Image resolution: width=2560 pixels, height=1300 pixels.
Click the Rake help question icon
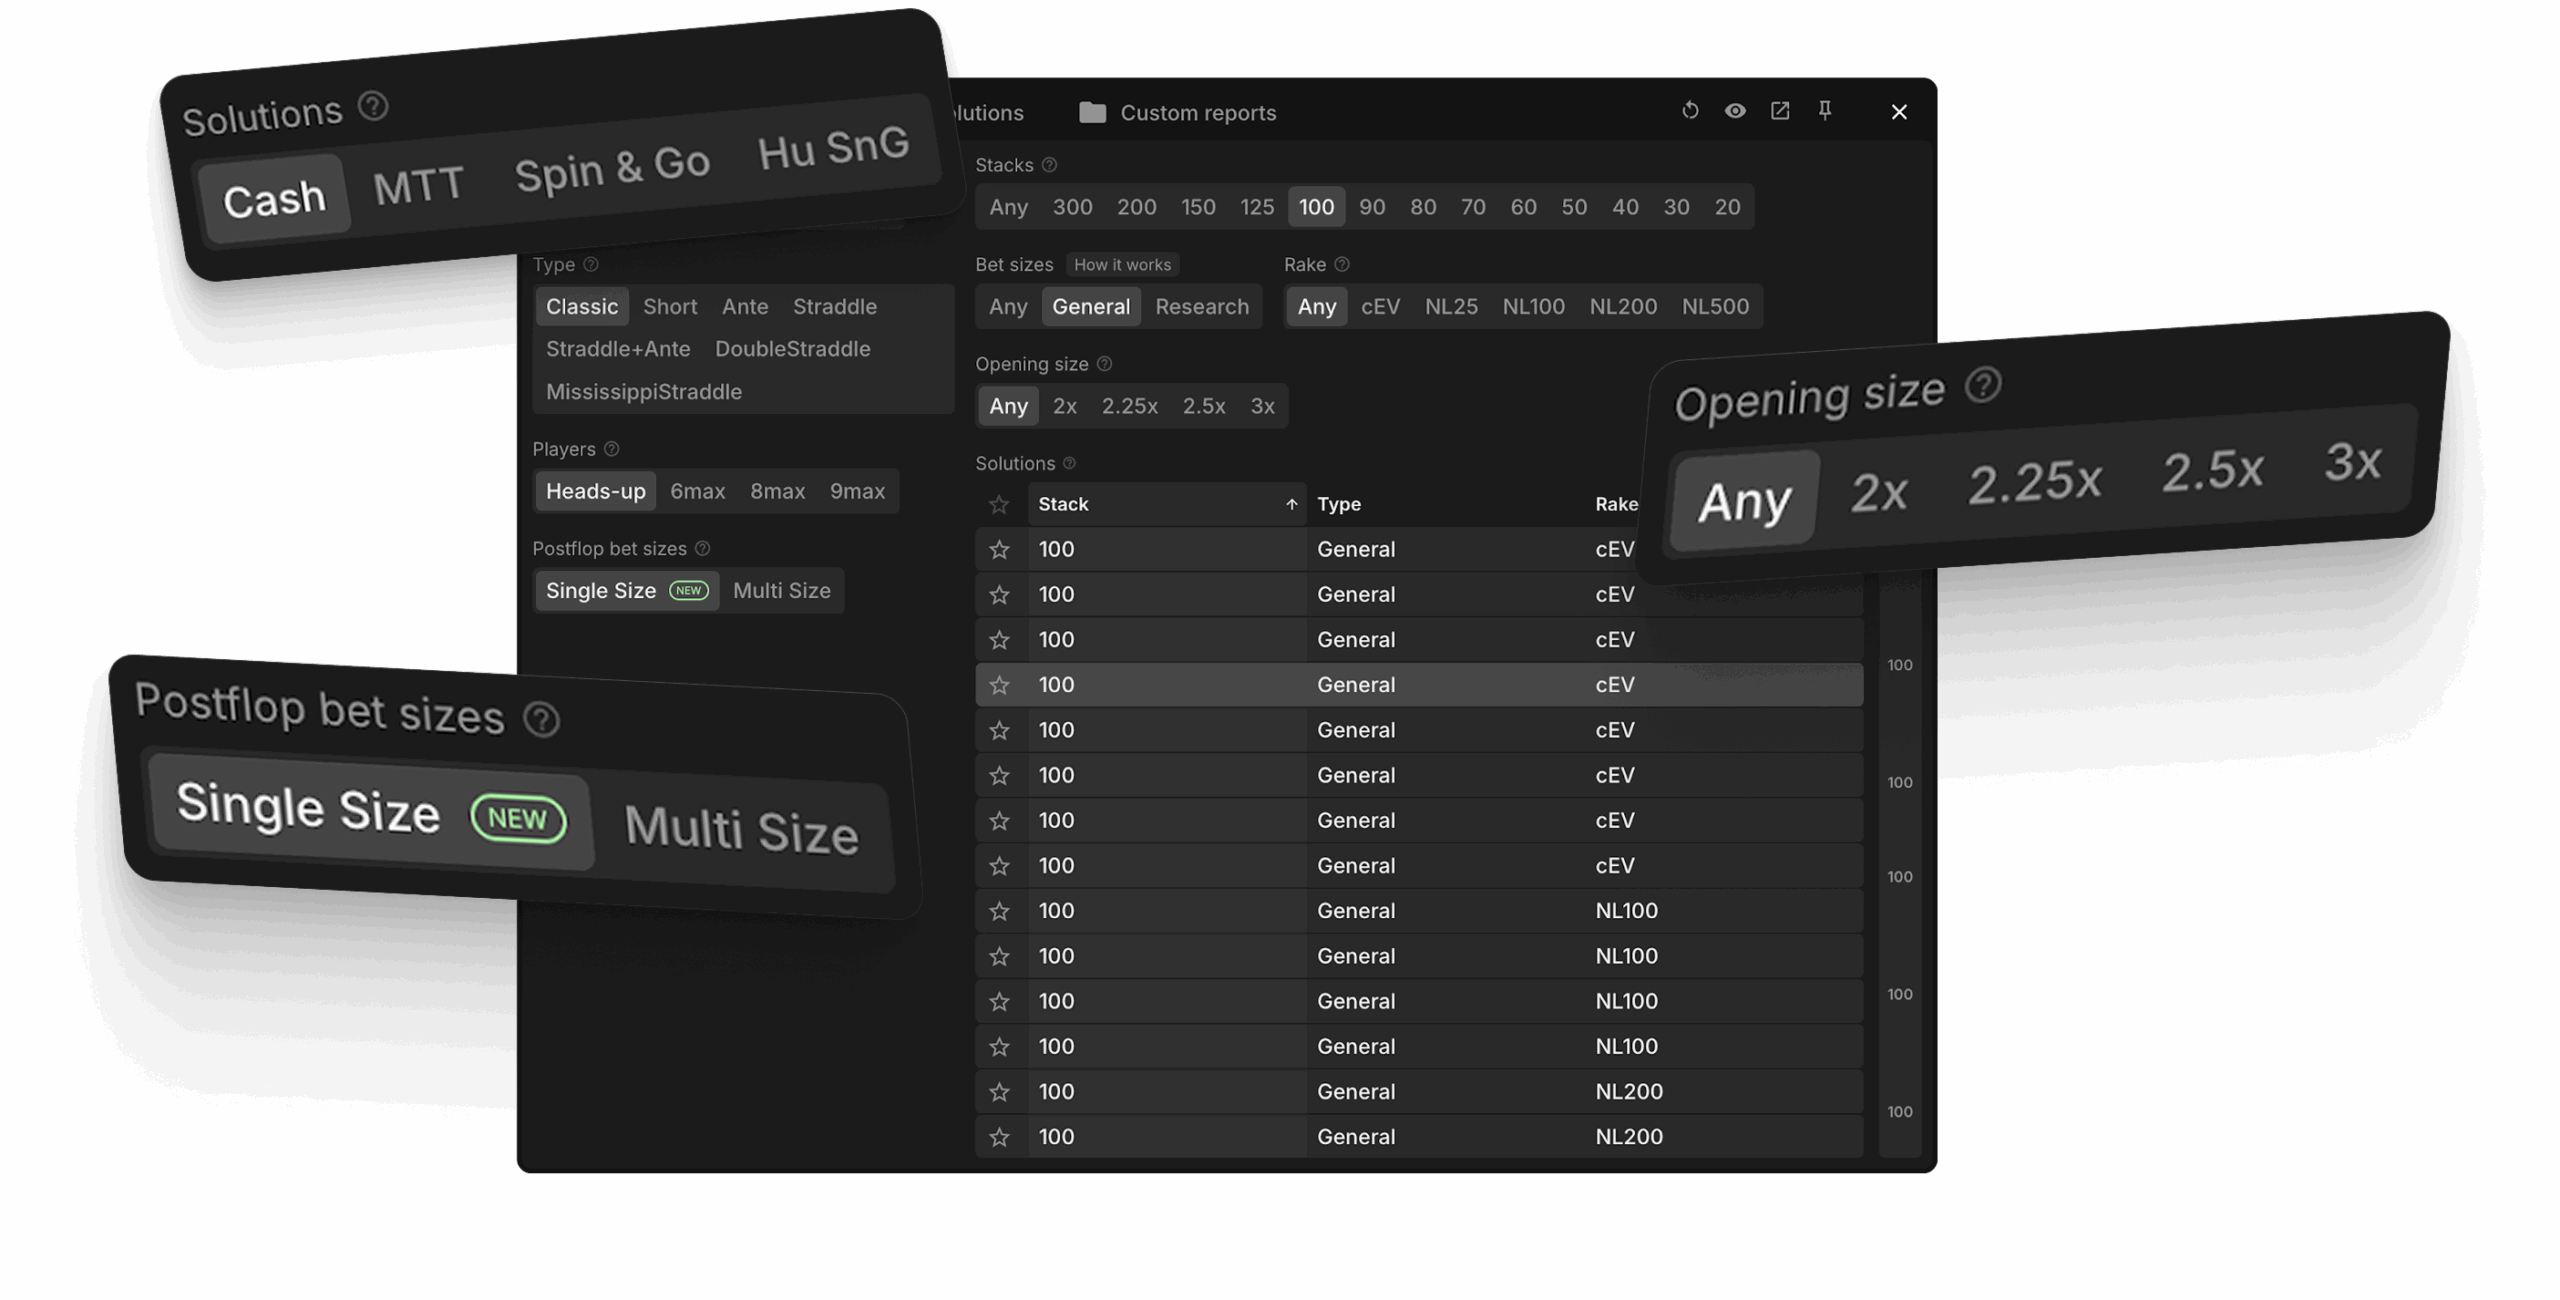click(1342, 264)
